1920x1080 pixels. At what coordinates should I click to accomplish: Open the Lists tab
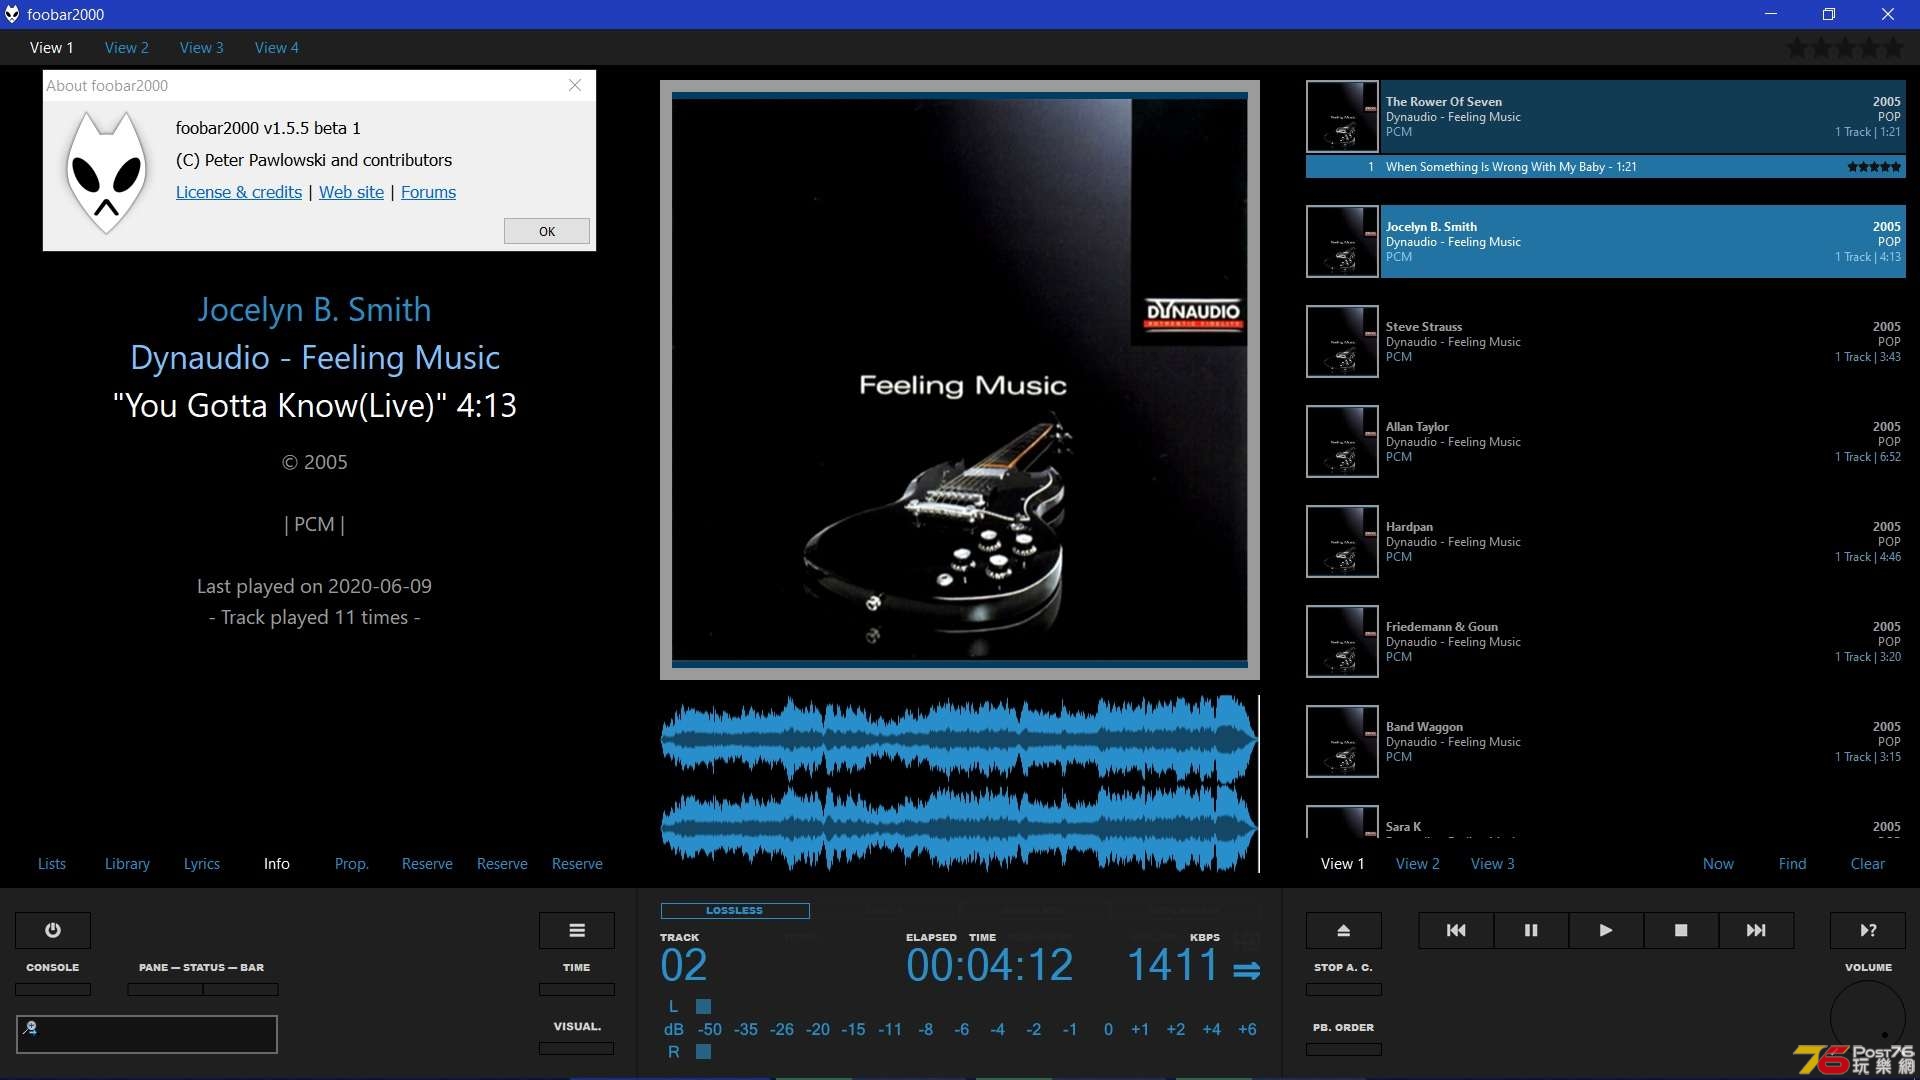[52, 863]
